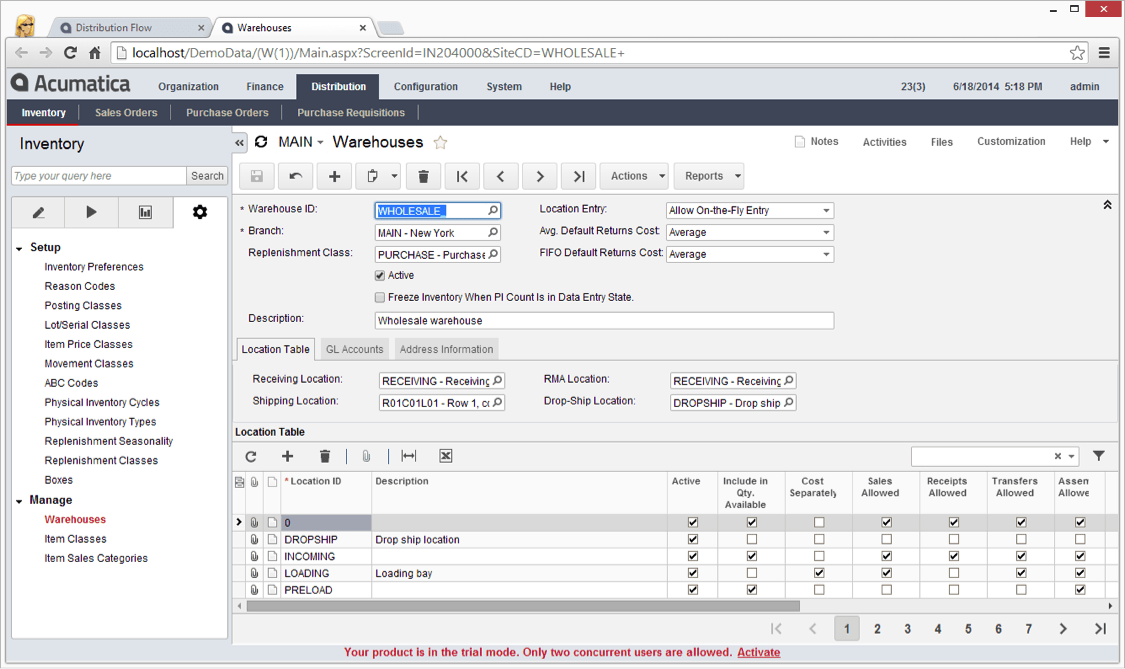Image resolution: width=1125 pixels, height=669 pixels.
Task: Toggle Include in Qty. Available for DROPSHIP
Action: pos(751,539)
